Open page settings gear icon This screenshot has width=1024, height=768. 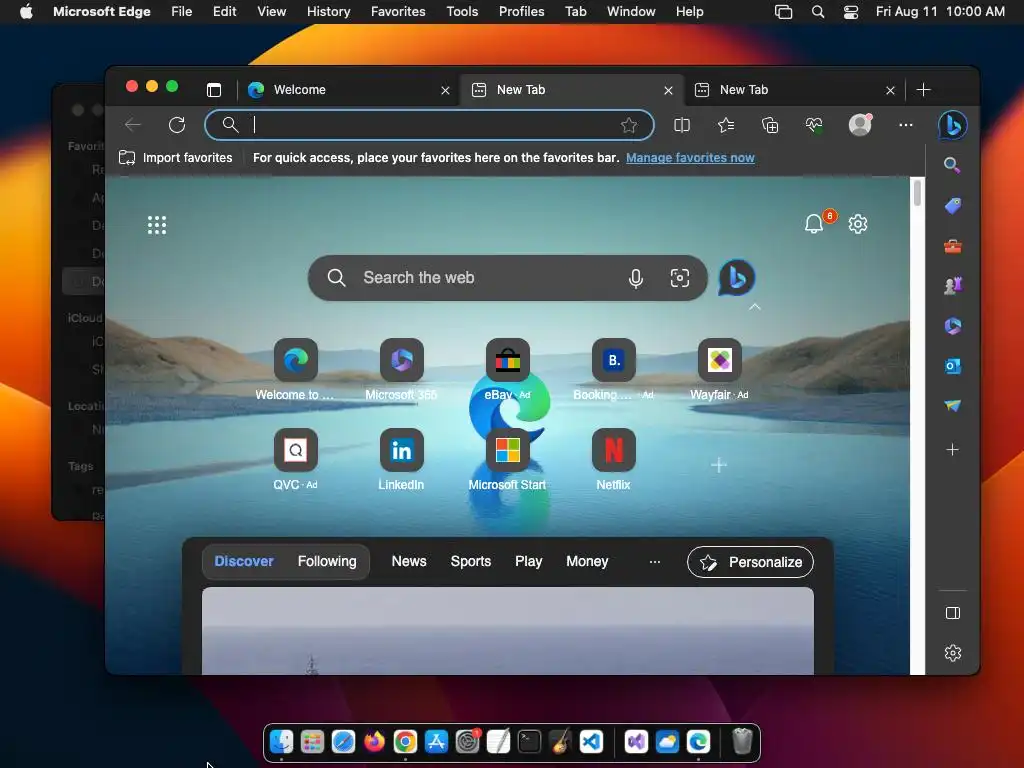tap(857, 224)
